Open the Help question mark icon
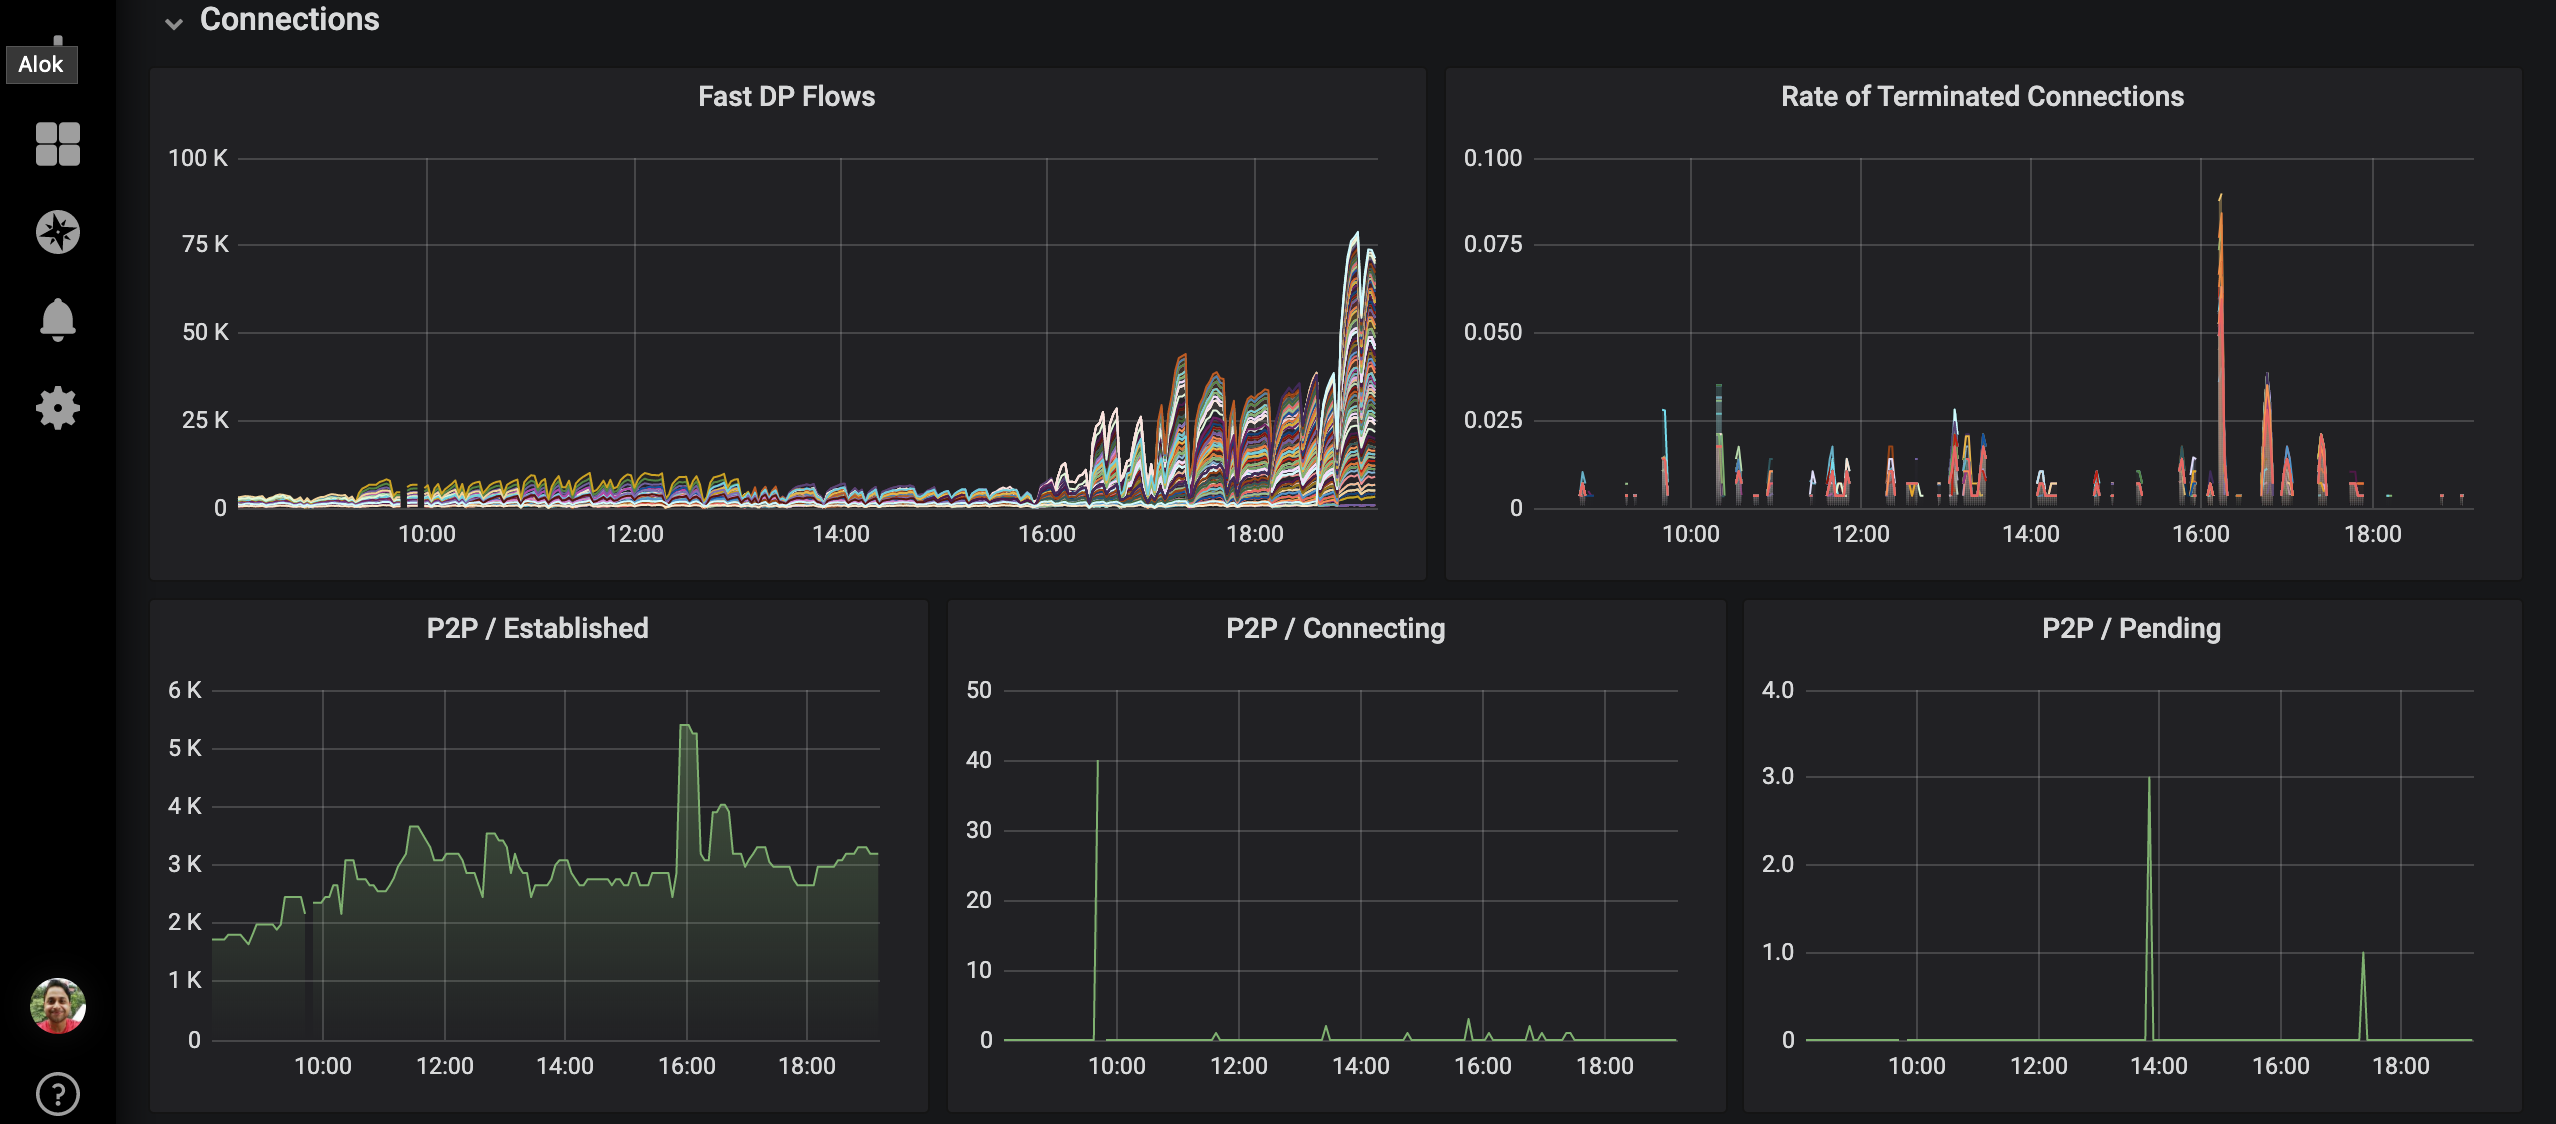Image resolution: width=2556 pixels, height=1124 pixels. click(57, 1094)
